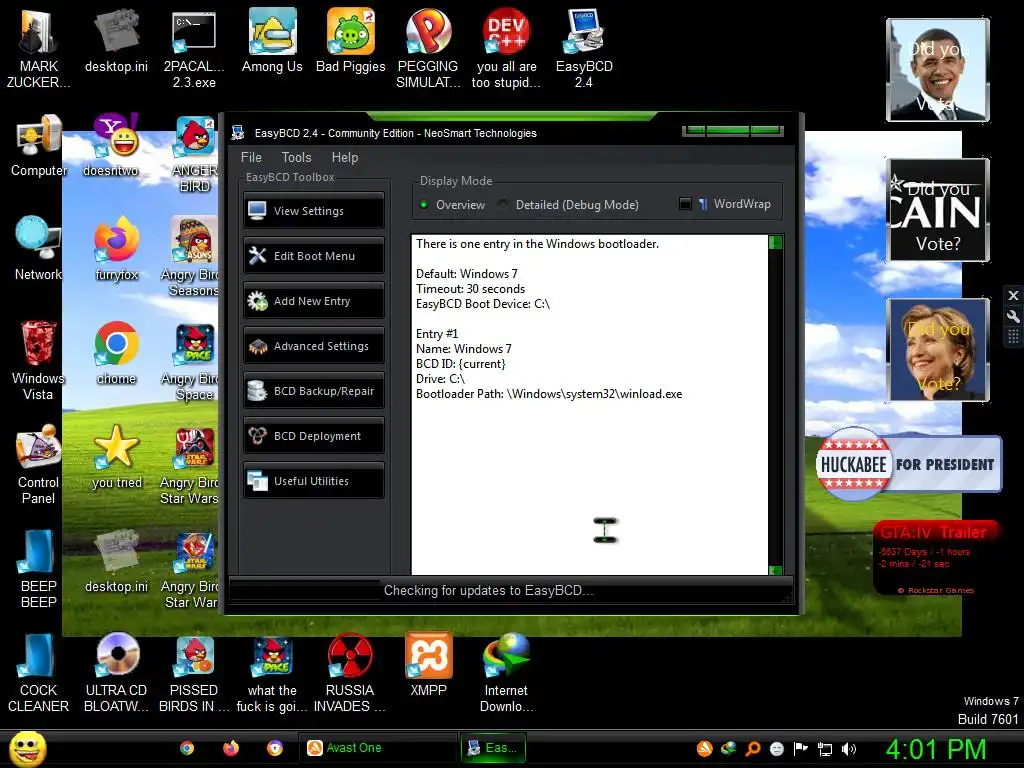The height and width of the screenshot is (768, 1024).
Task: Select the COCK CLEANER desktop icon
Action: [x=38, y=673]
